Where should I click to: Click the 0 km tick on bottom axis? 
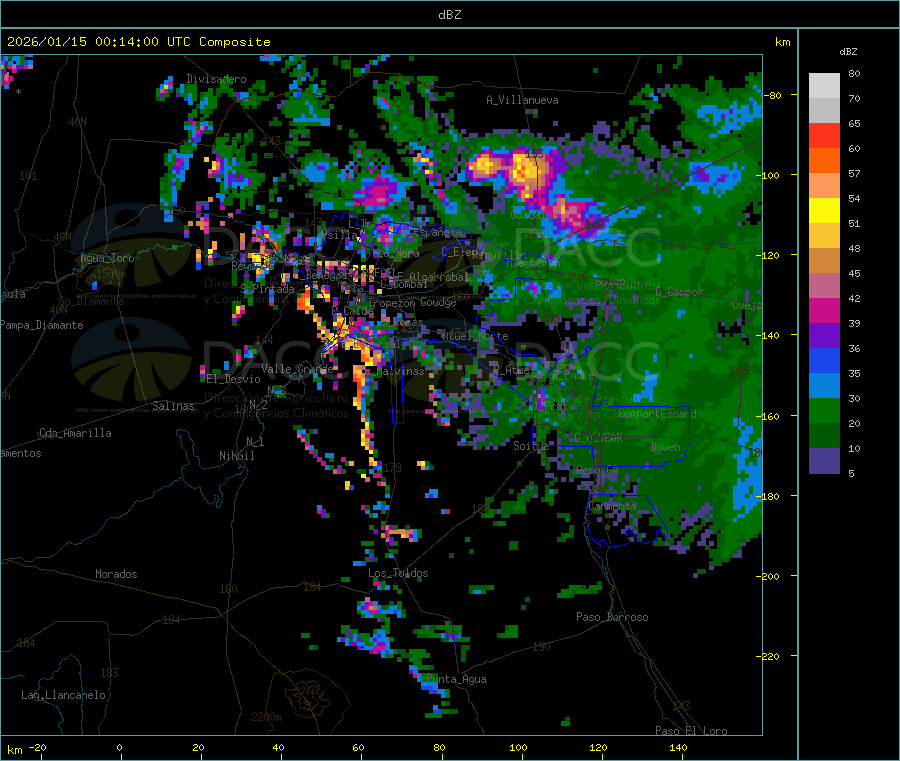[119, 747]
